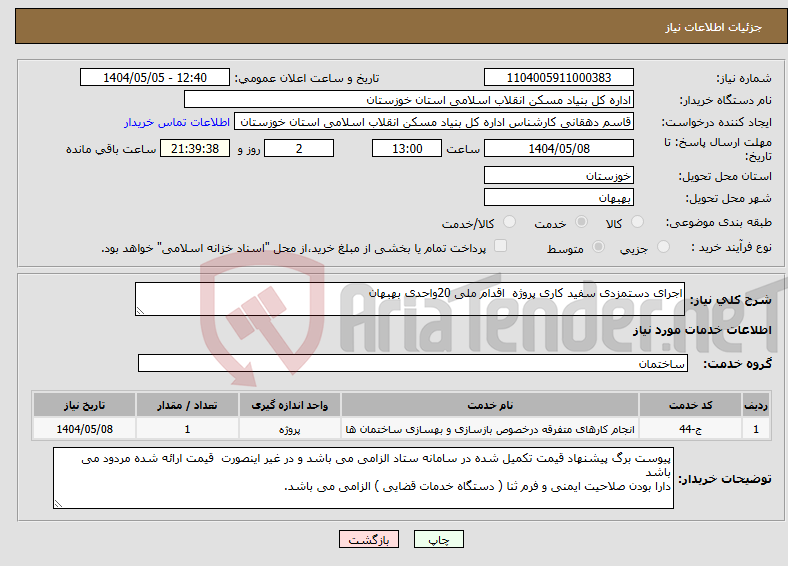Click service code cell ج-44
The height and width of the screenshot is (566, 788).
(691, 429)
